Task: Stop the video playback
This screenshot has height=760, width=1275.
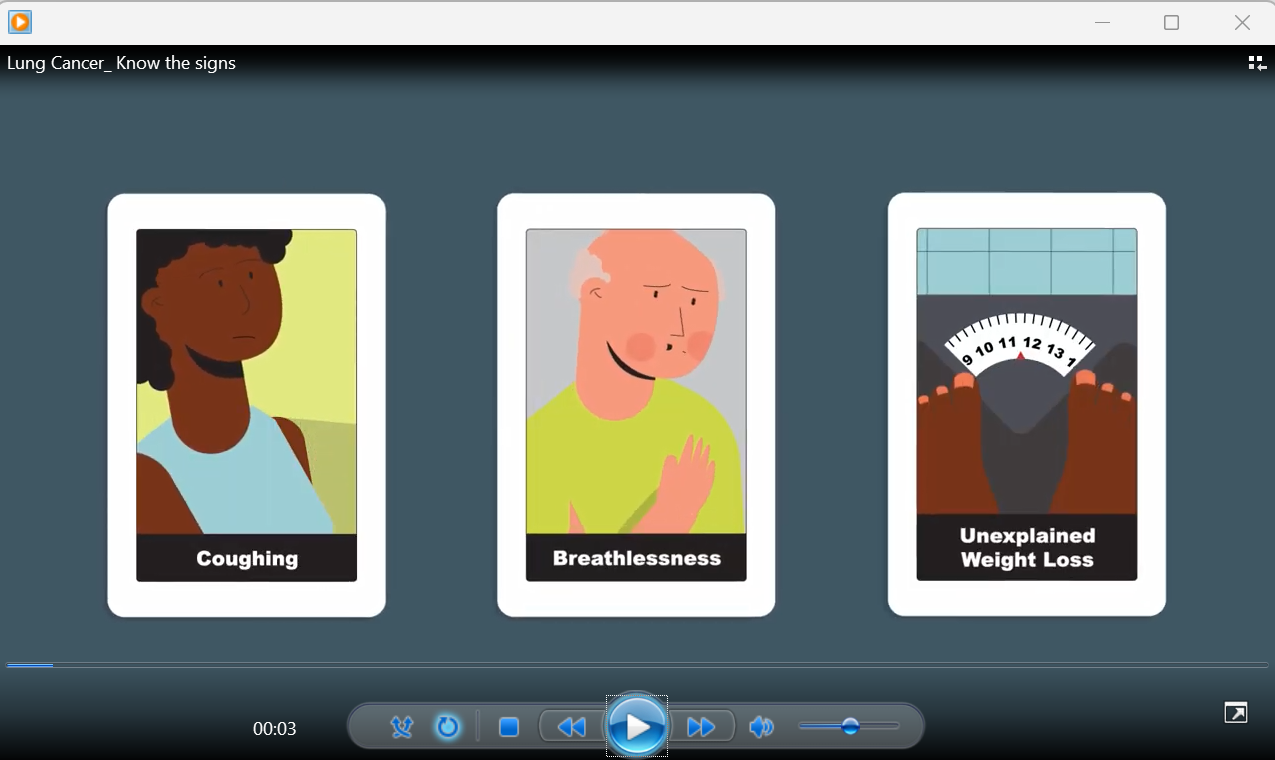Action: tap(509, 727)
